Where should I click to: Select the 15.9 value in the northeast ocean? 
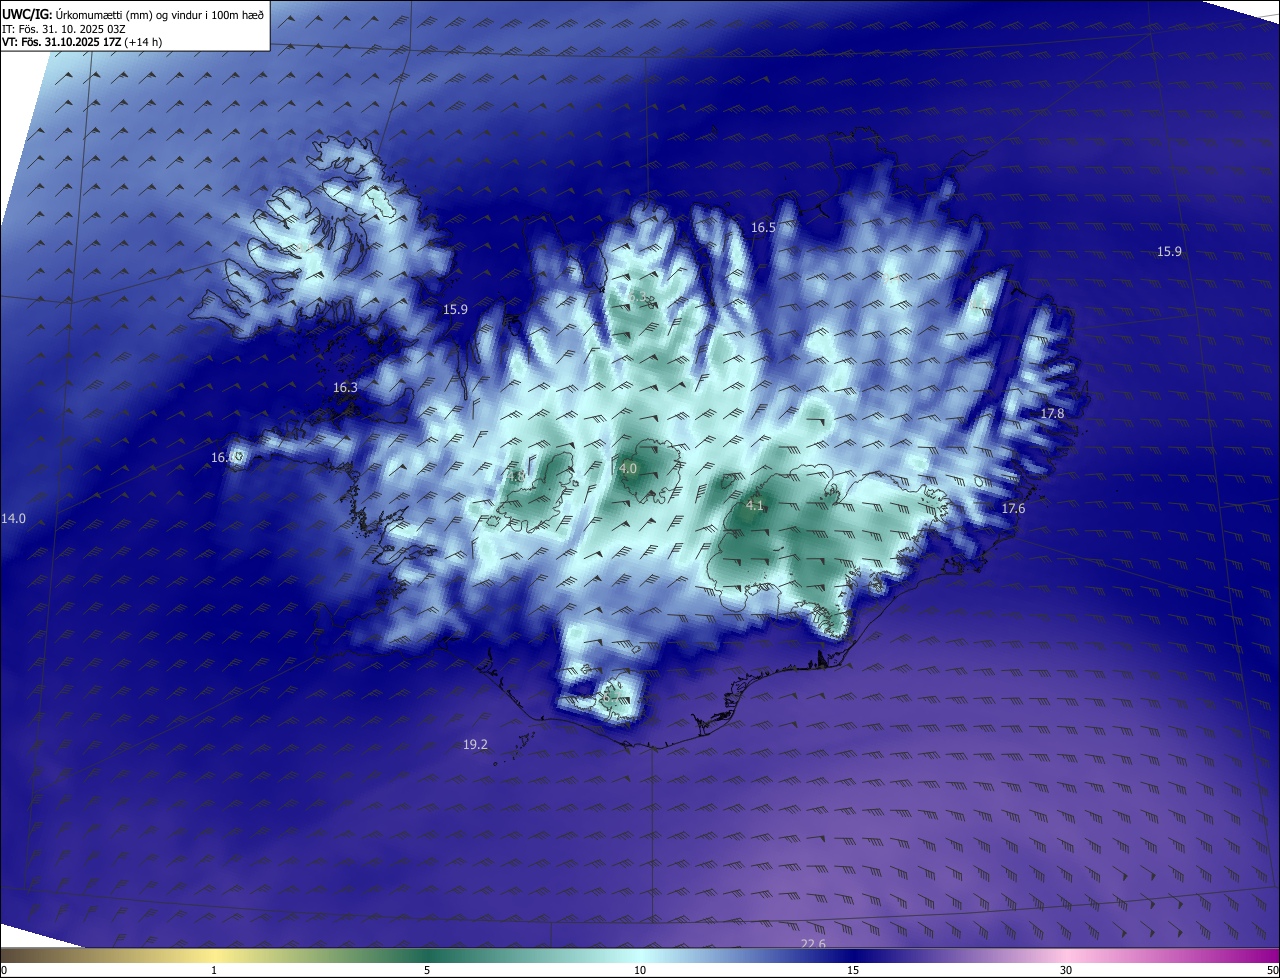[1169, 252]
